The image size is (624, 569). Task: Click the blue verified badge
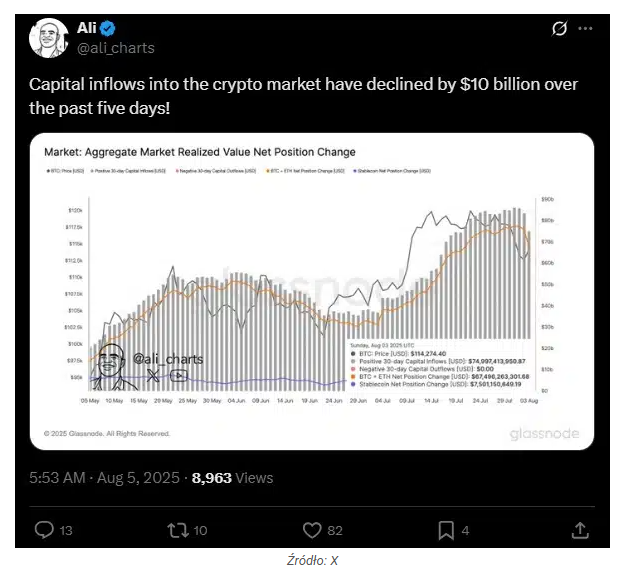point(107,28)
